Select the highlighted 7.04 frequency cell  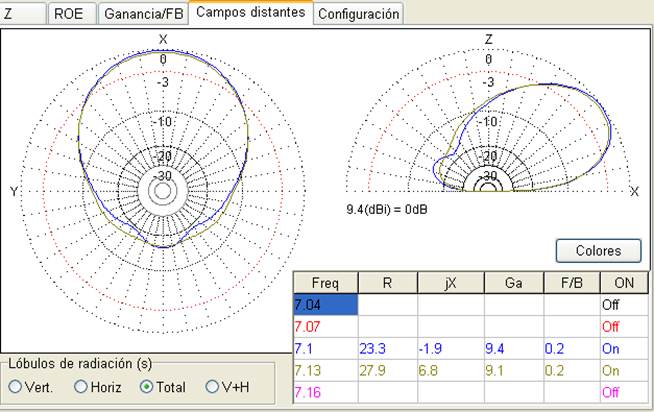click(325, 301)
